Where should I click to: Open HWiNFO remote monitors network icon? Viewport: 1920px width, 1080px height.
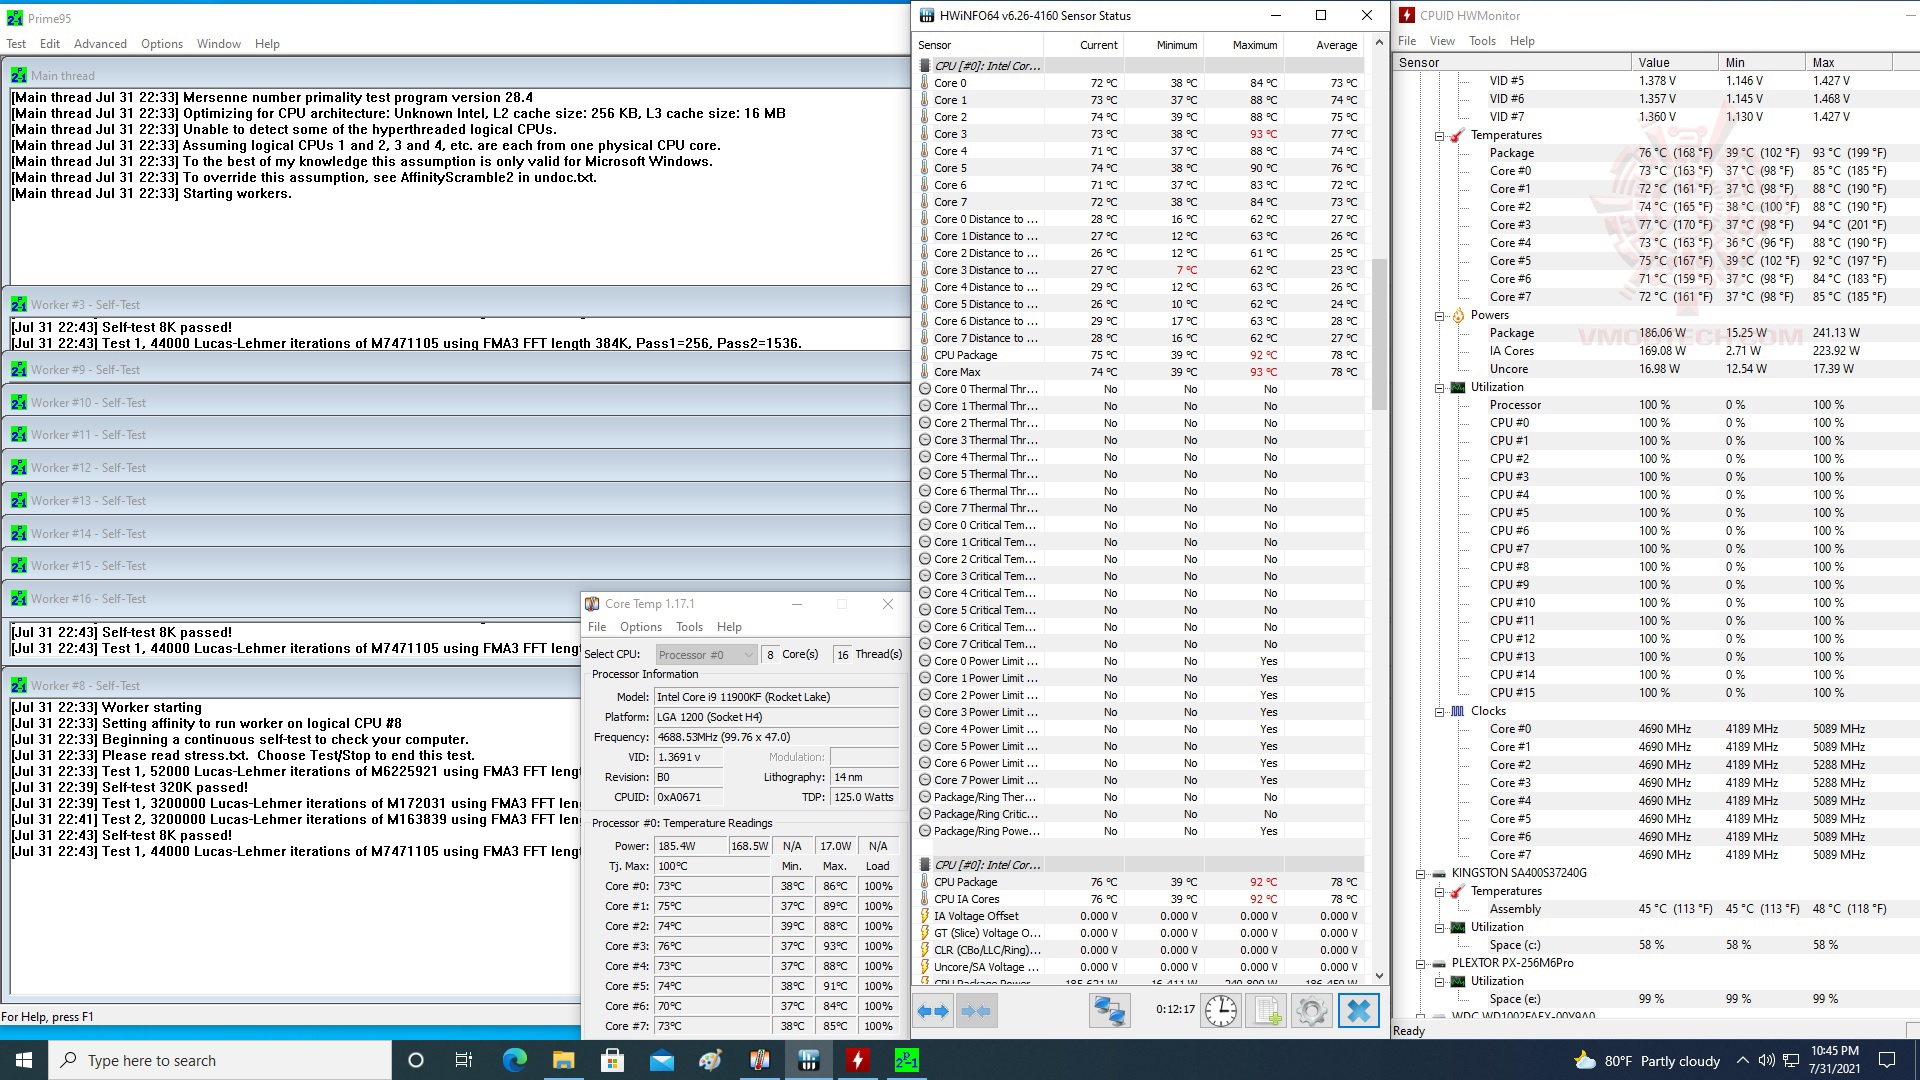[x=1109, y=1011]
